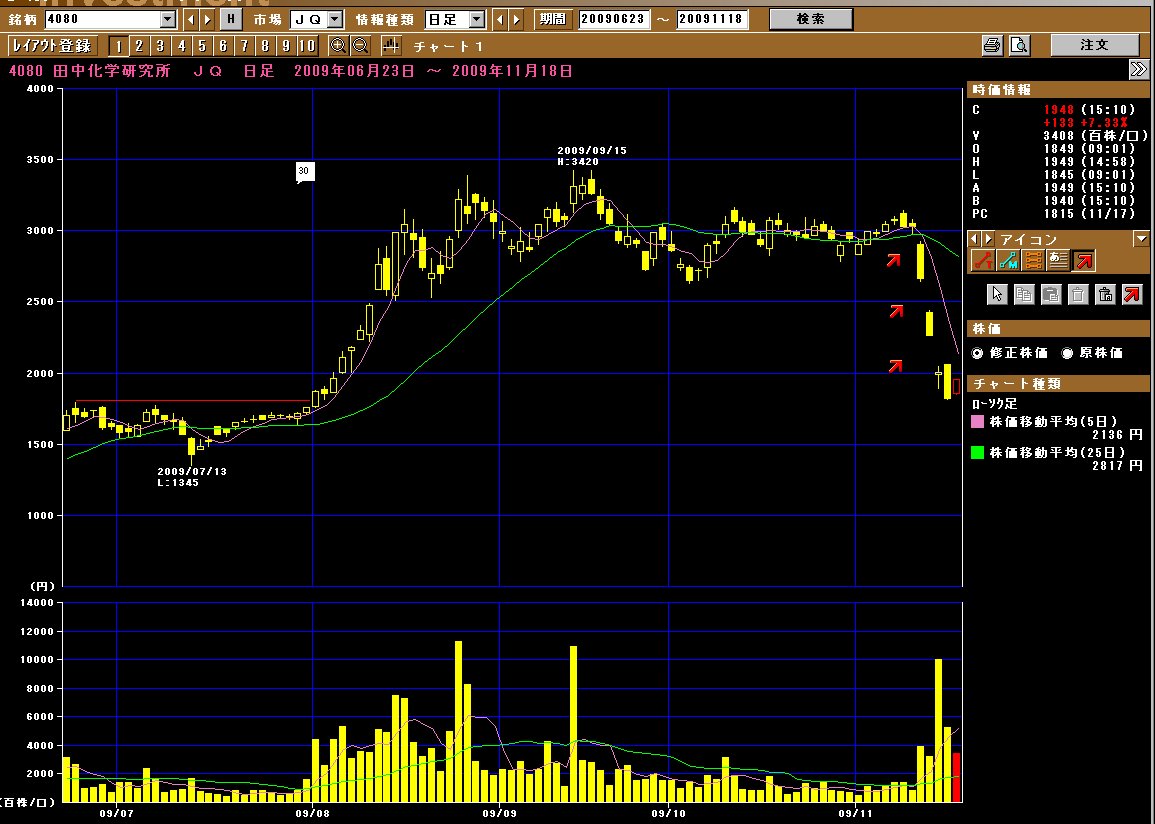
Task: Click the ローソク足 chart type label
Action: 994,404
